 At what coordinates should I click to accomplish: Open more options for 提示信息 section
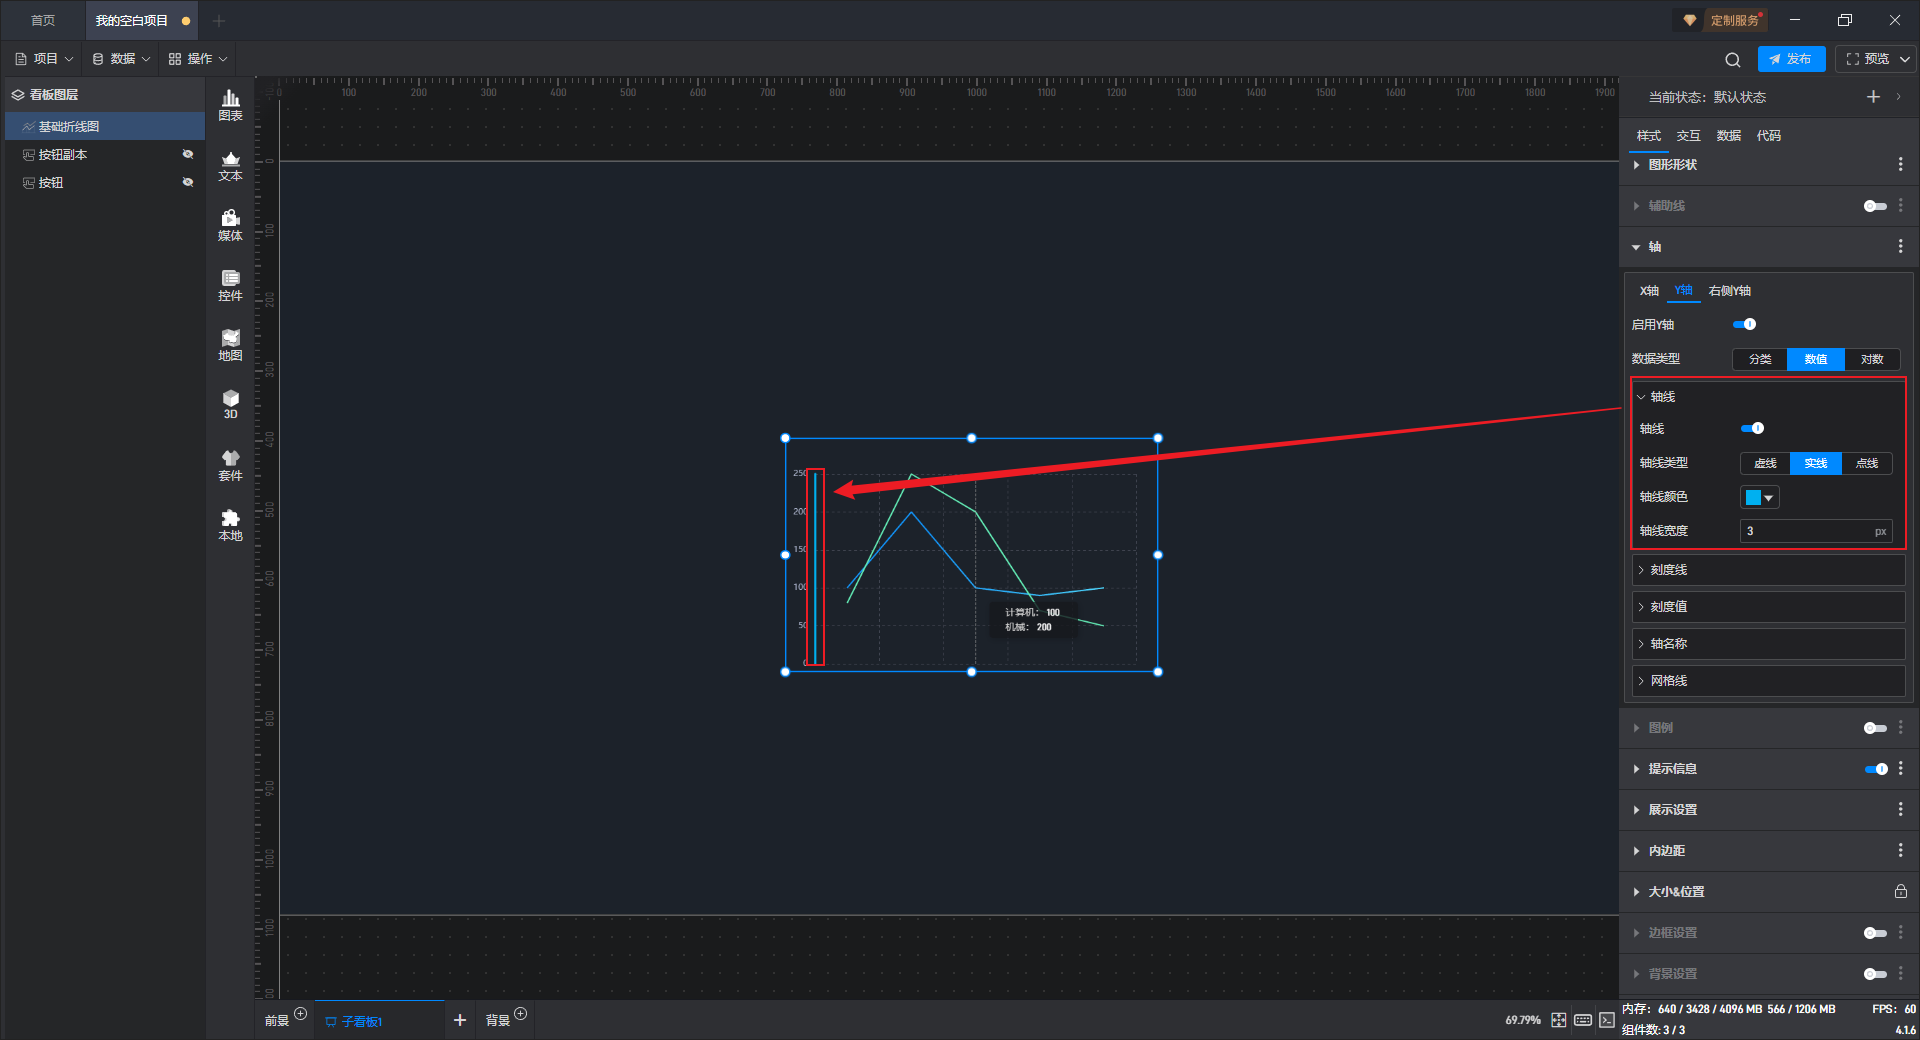(x=1900, y=769)
